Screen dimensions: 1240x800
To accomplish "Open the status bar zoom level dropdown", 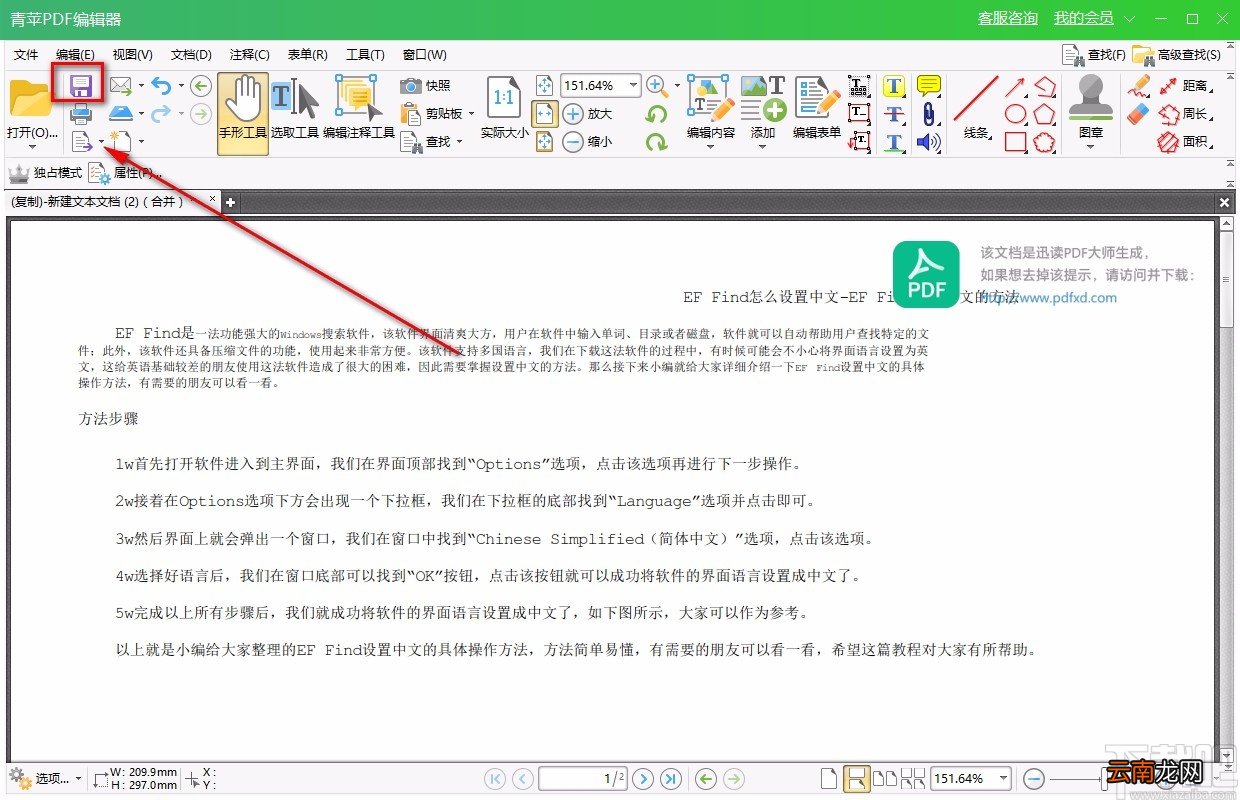I will pyautogui.click(x=1003, y=778).
